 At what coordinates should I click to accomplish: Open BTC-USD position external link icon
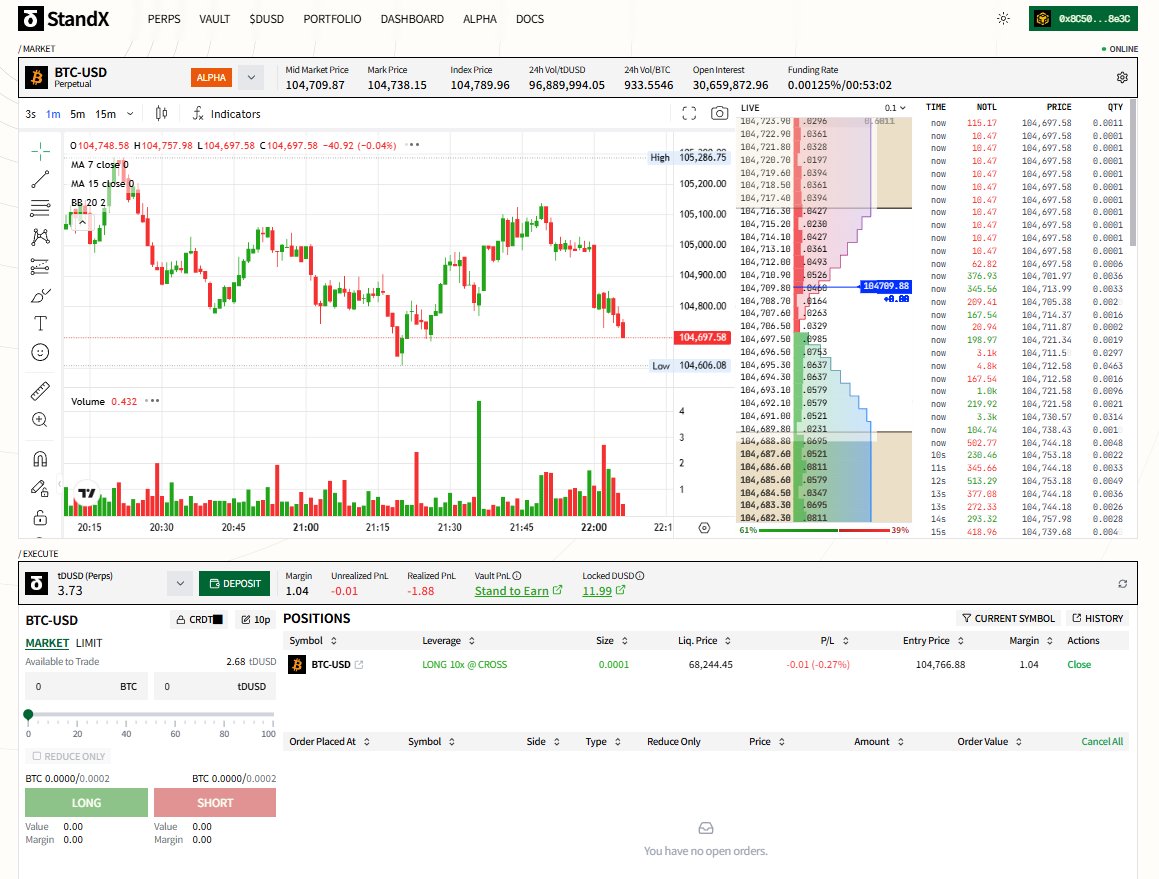tap(359, 665)
